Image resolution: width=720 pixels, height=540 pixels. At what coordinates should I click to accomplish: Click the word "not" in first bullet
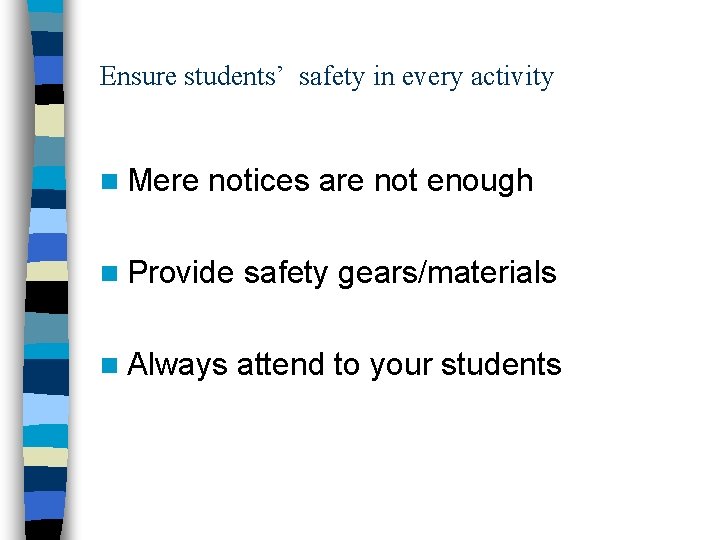click(x=396, y=181)
